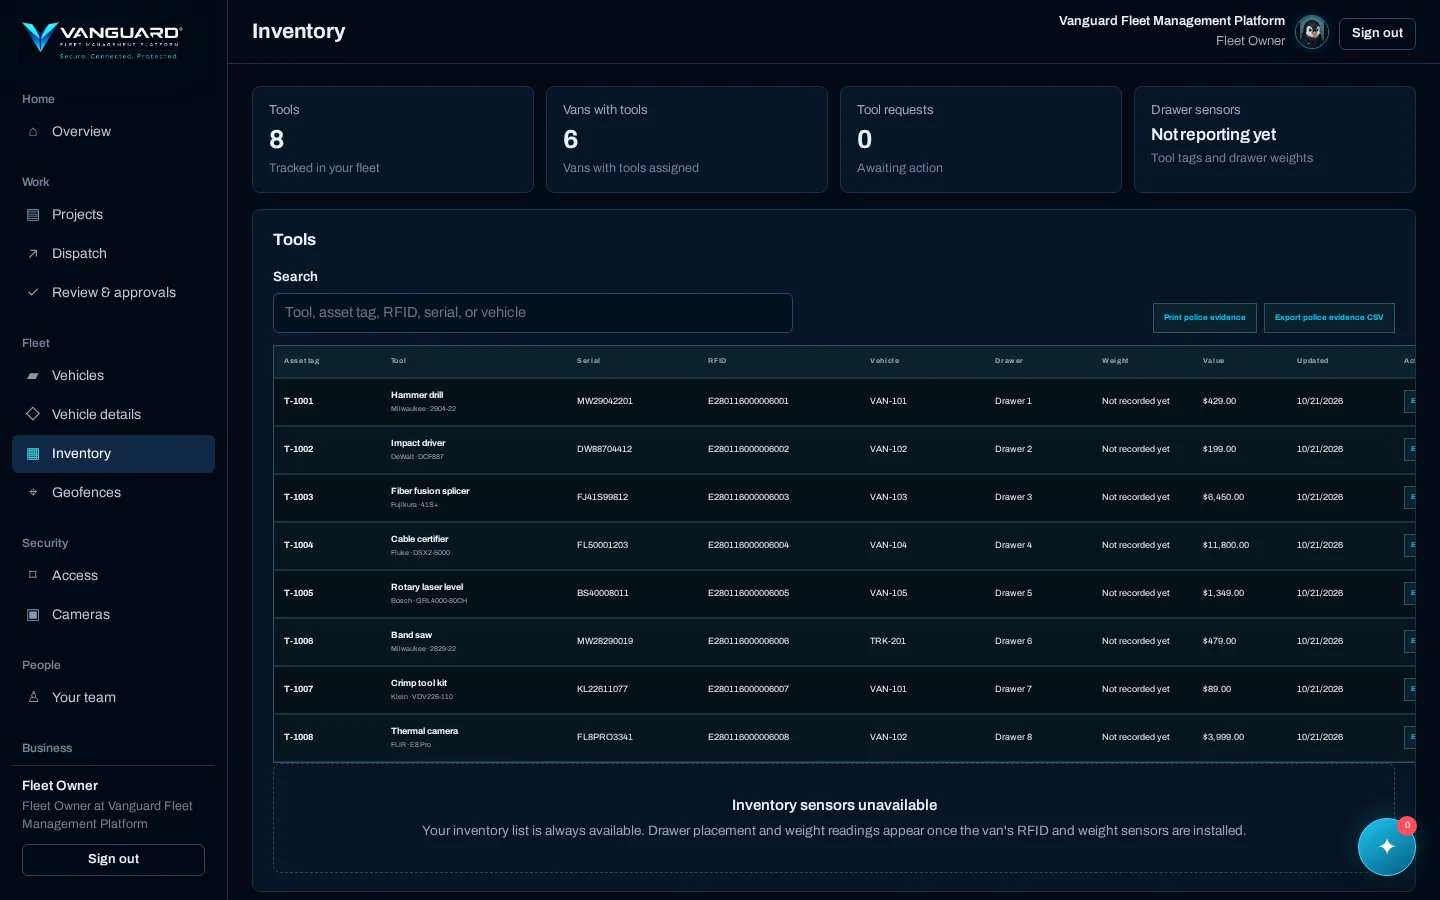
Task: Open the Your team person icon
Action: 33,698
